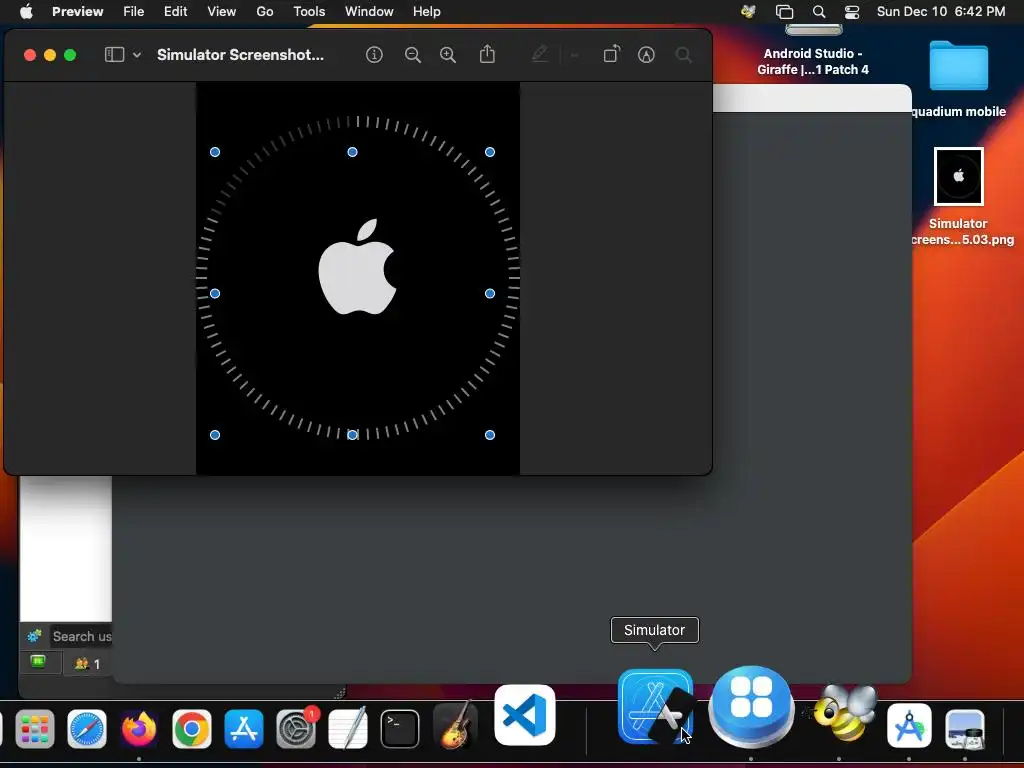Screen dimensions: 1024x768
Task: Click the bottom-right selection handle
Action: pos(490,435)
